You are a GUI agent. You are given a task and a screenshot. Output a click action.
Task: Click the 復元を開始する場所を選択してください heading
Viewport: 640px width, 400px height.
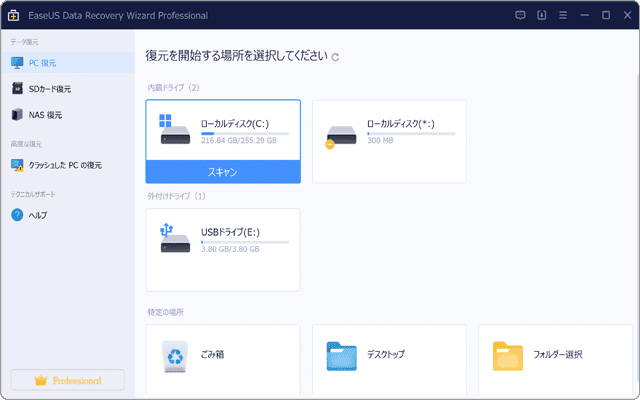pyautogui.click(x=237, y=56)
